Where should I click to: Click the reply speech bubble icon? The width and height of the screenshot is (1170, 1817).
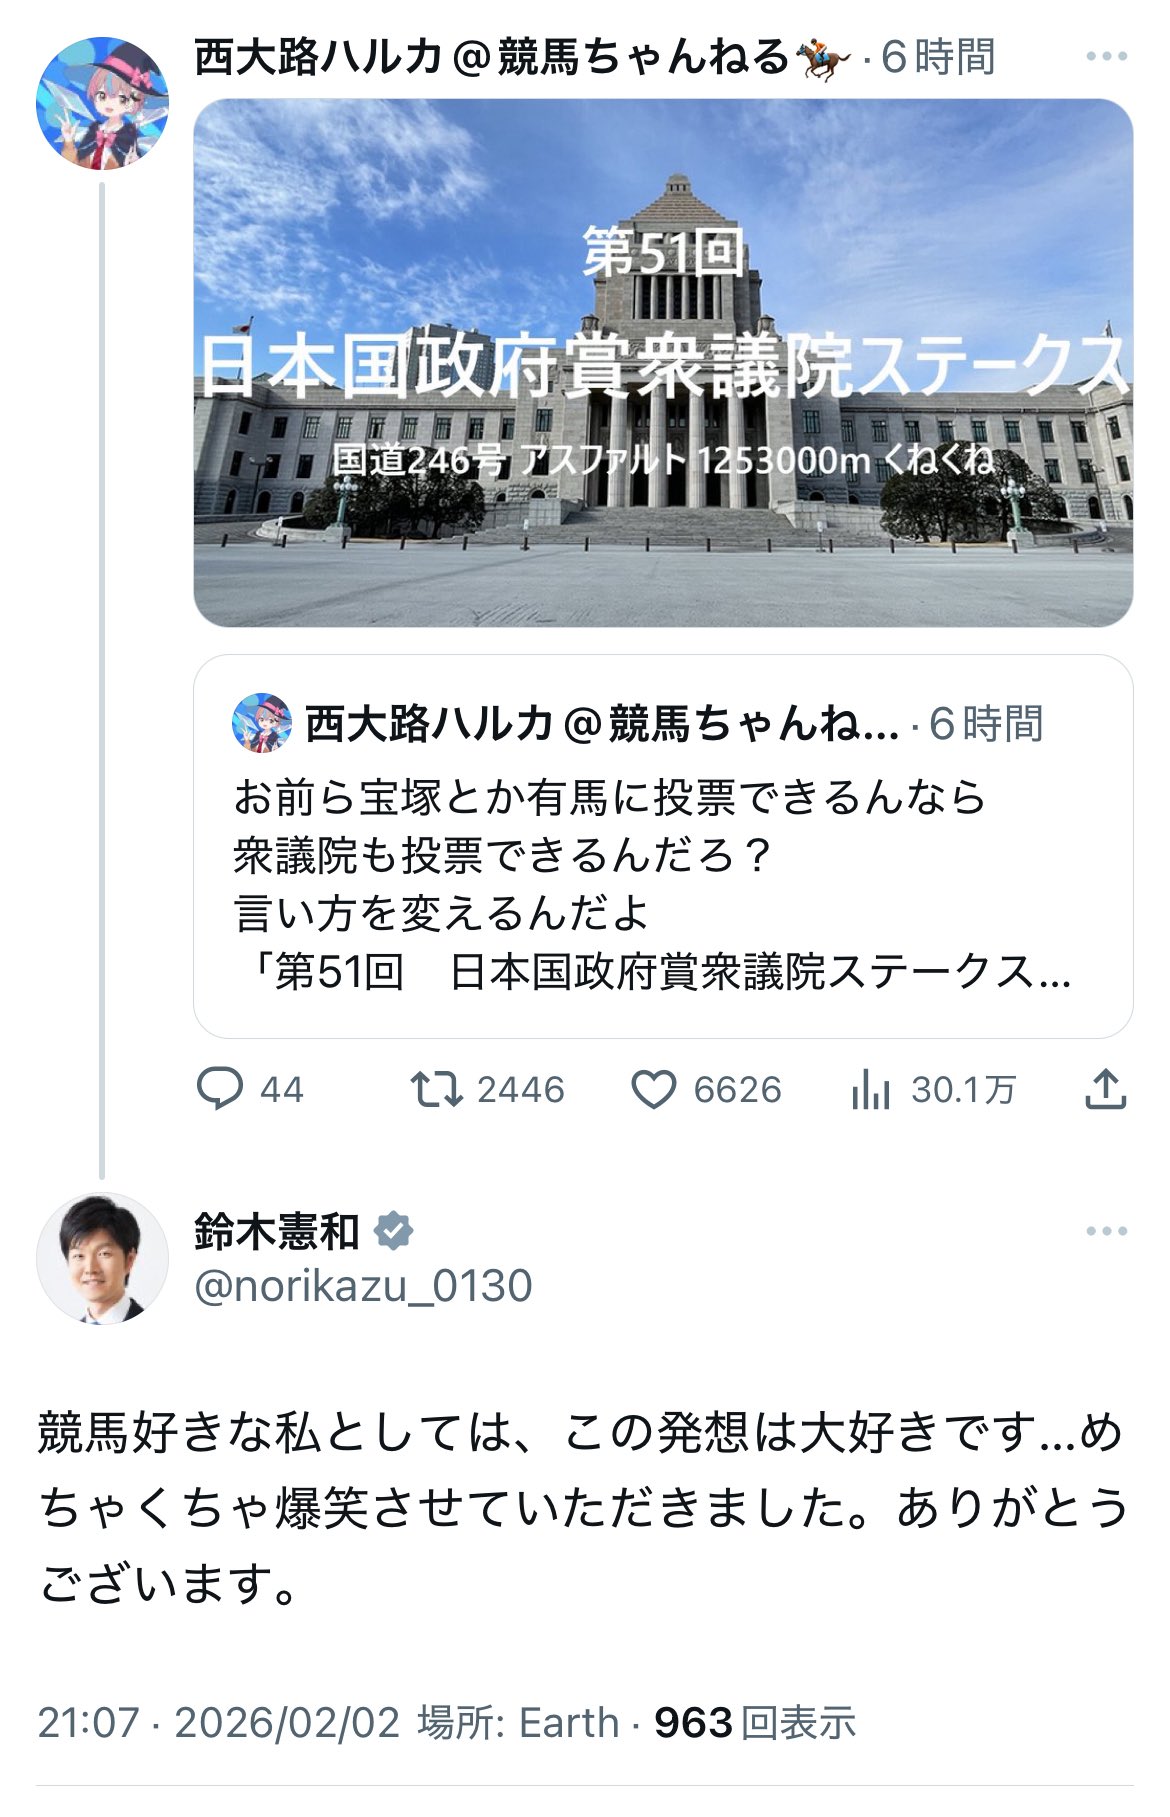(220, 1089)
